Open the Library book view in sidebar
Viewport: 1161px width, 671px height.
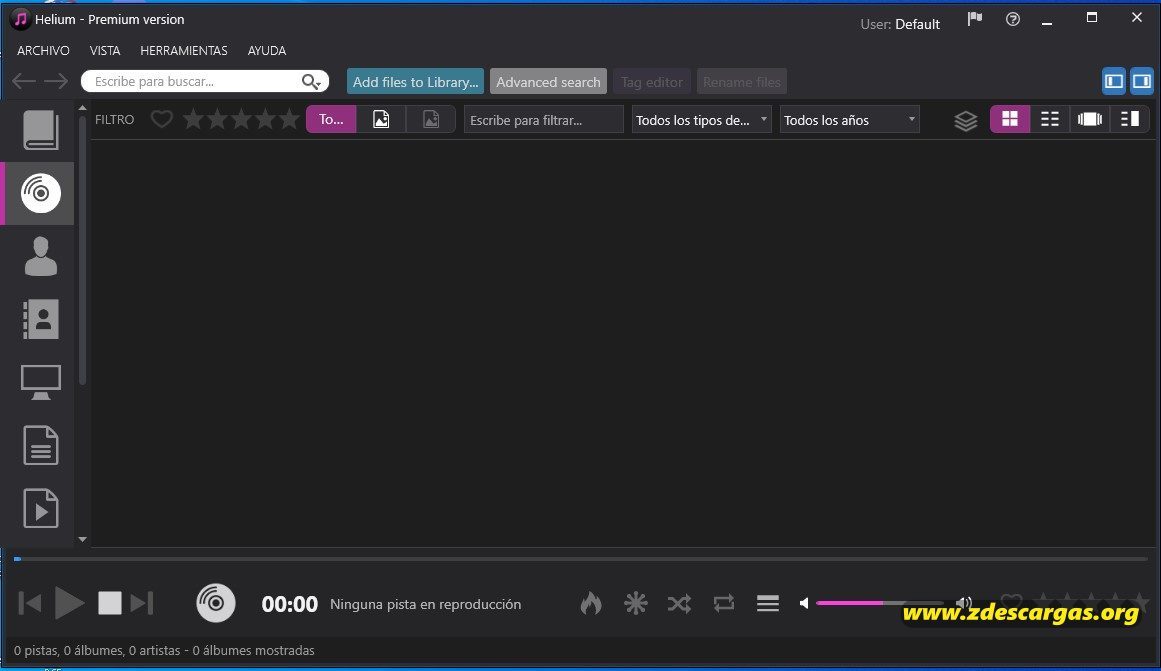coord(40,130)
